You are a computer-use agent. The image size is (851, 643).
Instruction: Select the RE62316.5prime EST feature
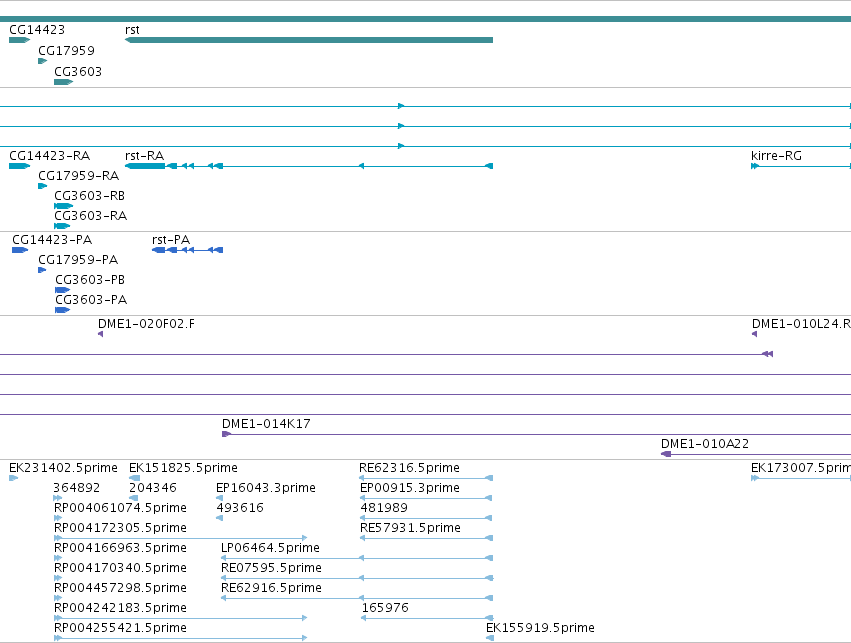(426, 478)
